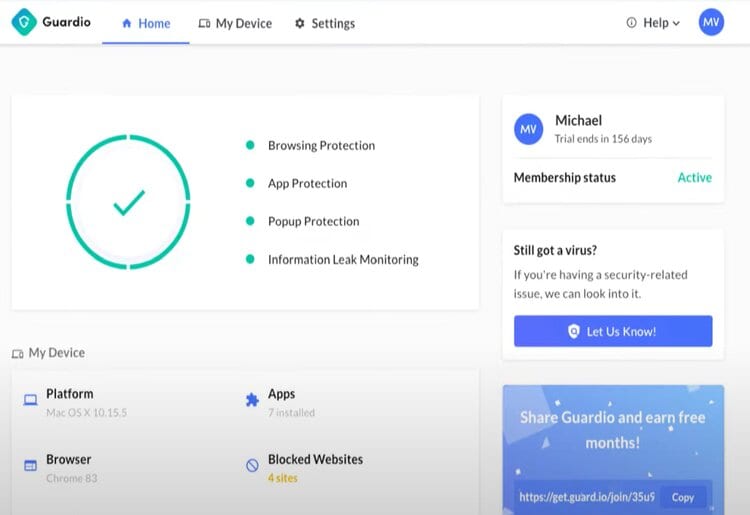Click Michael's MV avatar in account card
750x515 pixels.
(x=529, y=129)
